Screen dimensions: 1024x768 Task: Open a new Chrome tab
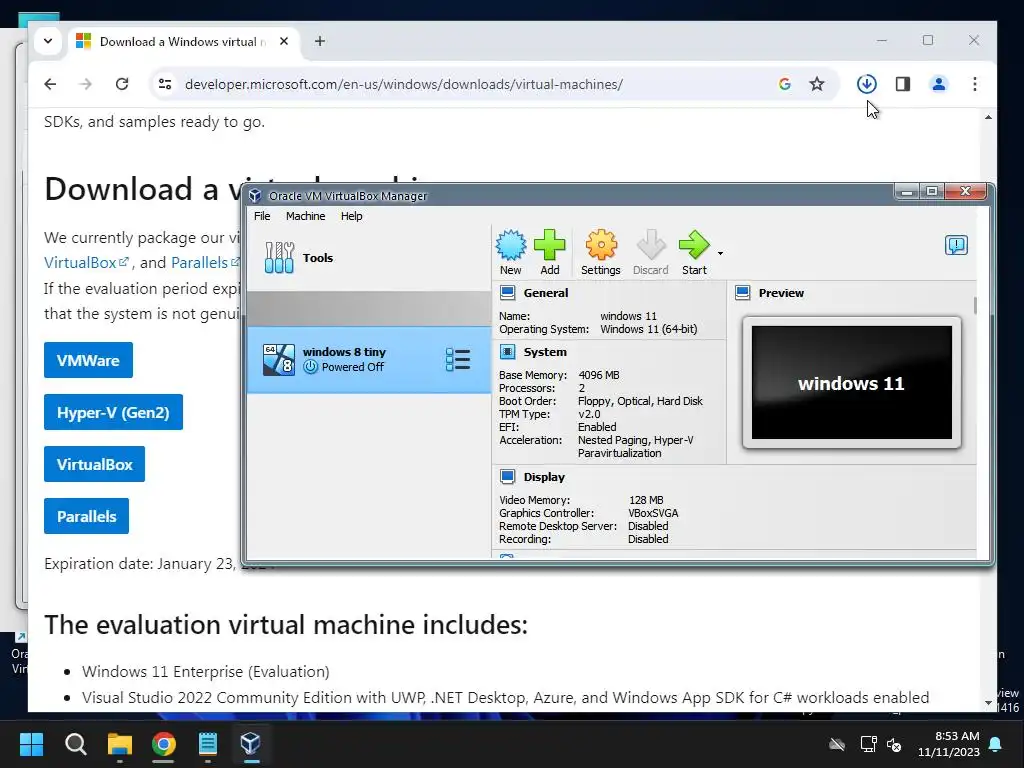pyautogui.click(x=319, y=41)
